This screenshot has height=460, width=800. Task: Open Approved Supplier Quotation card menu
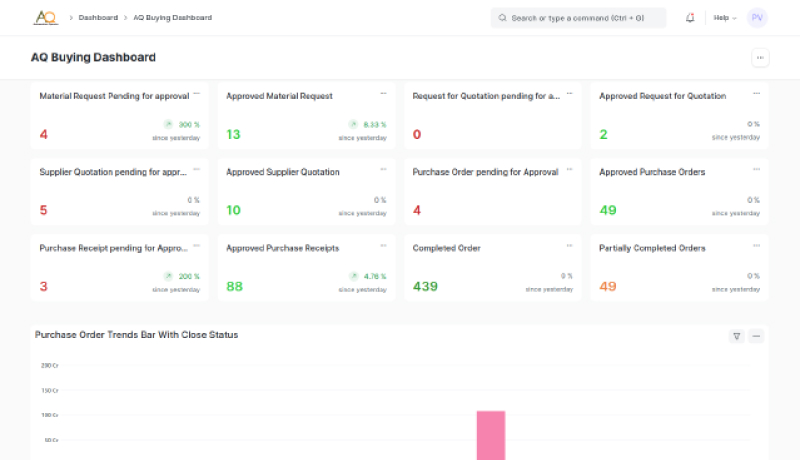[x=383, y=170]
